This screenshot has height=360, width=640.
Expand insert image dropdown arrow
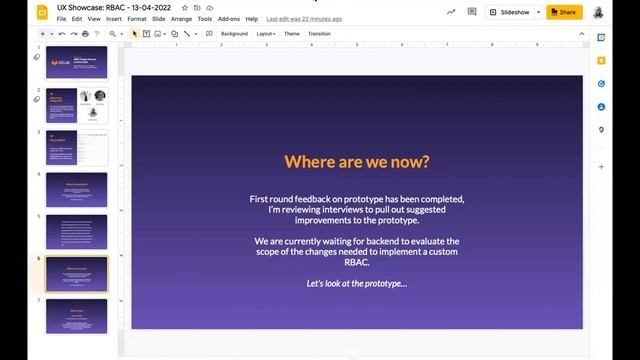point(164,34)
